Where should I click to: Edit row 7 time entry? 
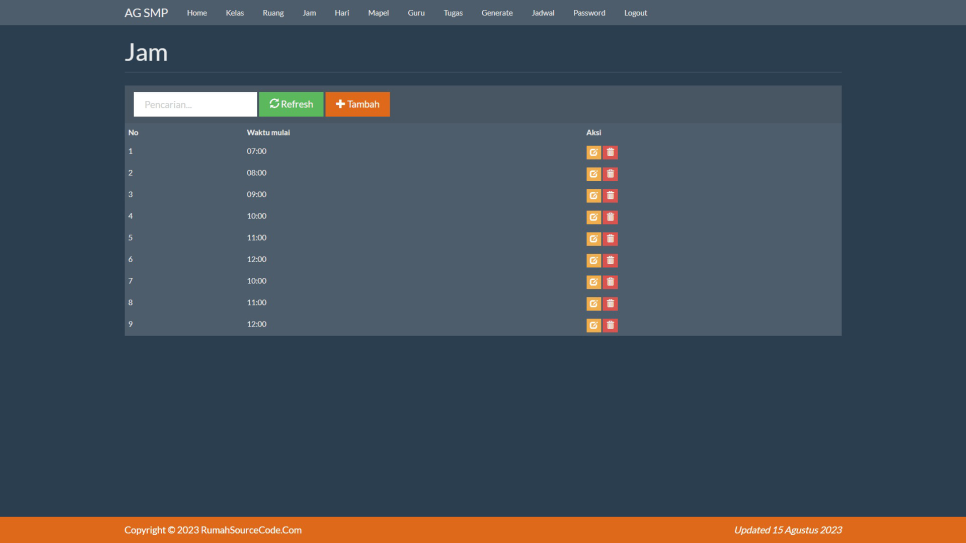(x=593, y=282)
